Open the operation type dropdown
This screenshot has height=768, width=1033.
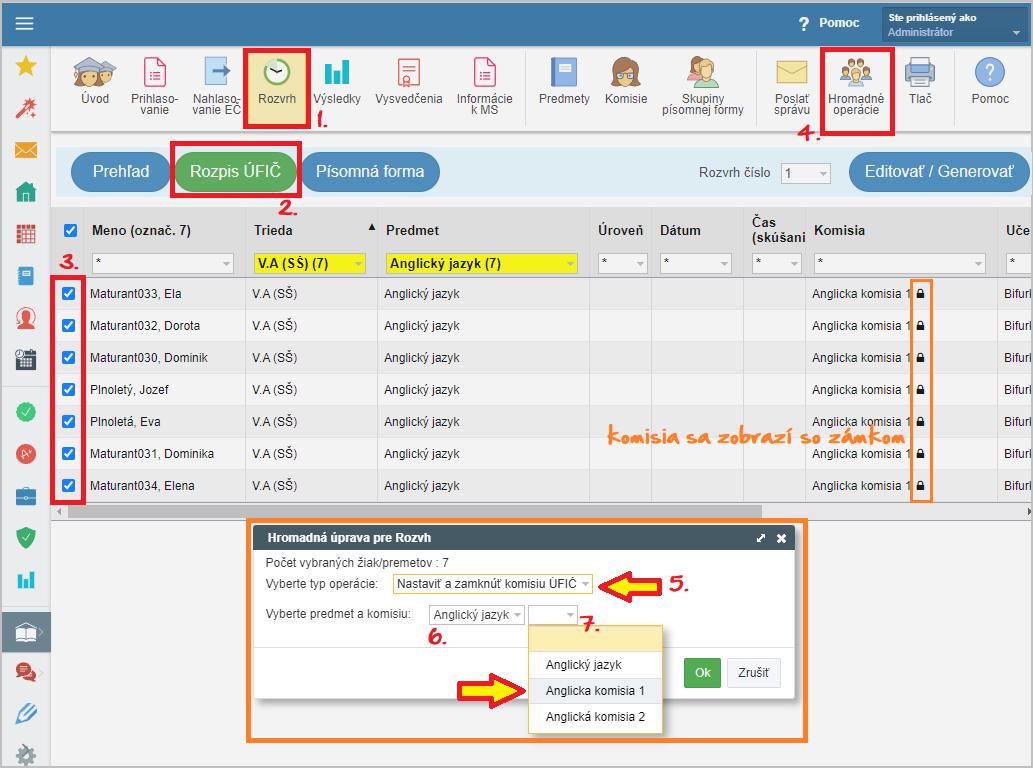(x=493, y=584)
